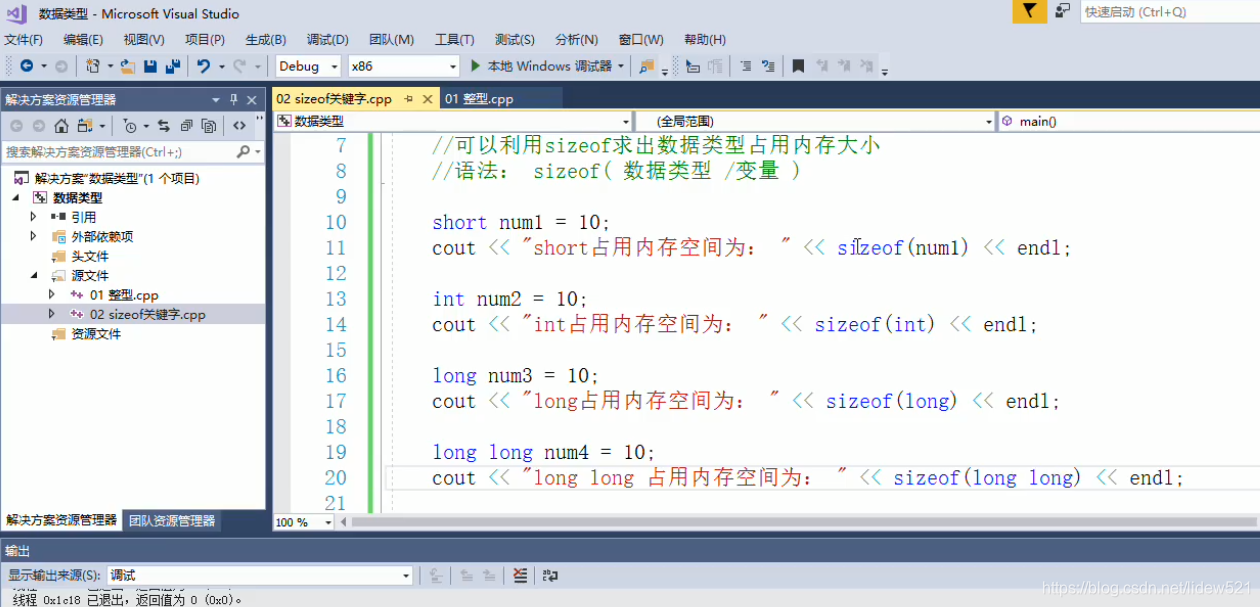Open the 视图(V) menu
1260x607 pixels.
point(144,40)
